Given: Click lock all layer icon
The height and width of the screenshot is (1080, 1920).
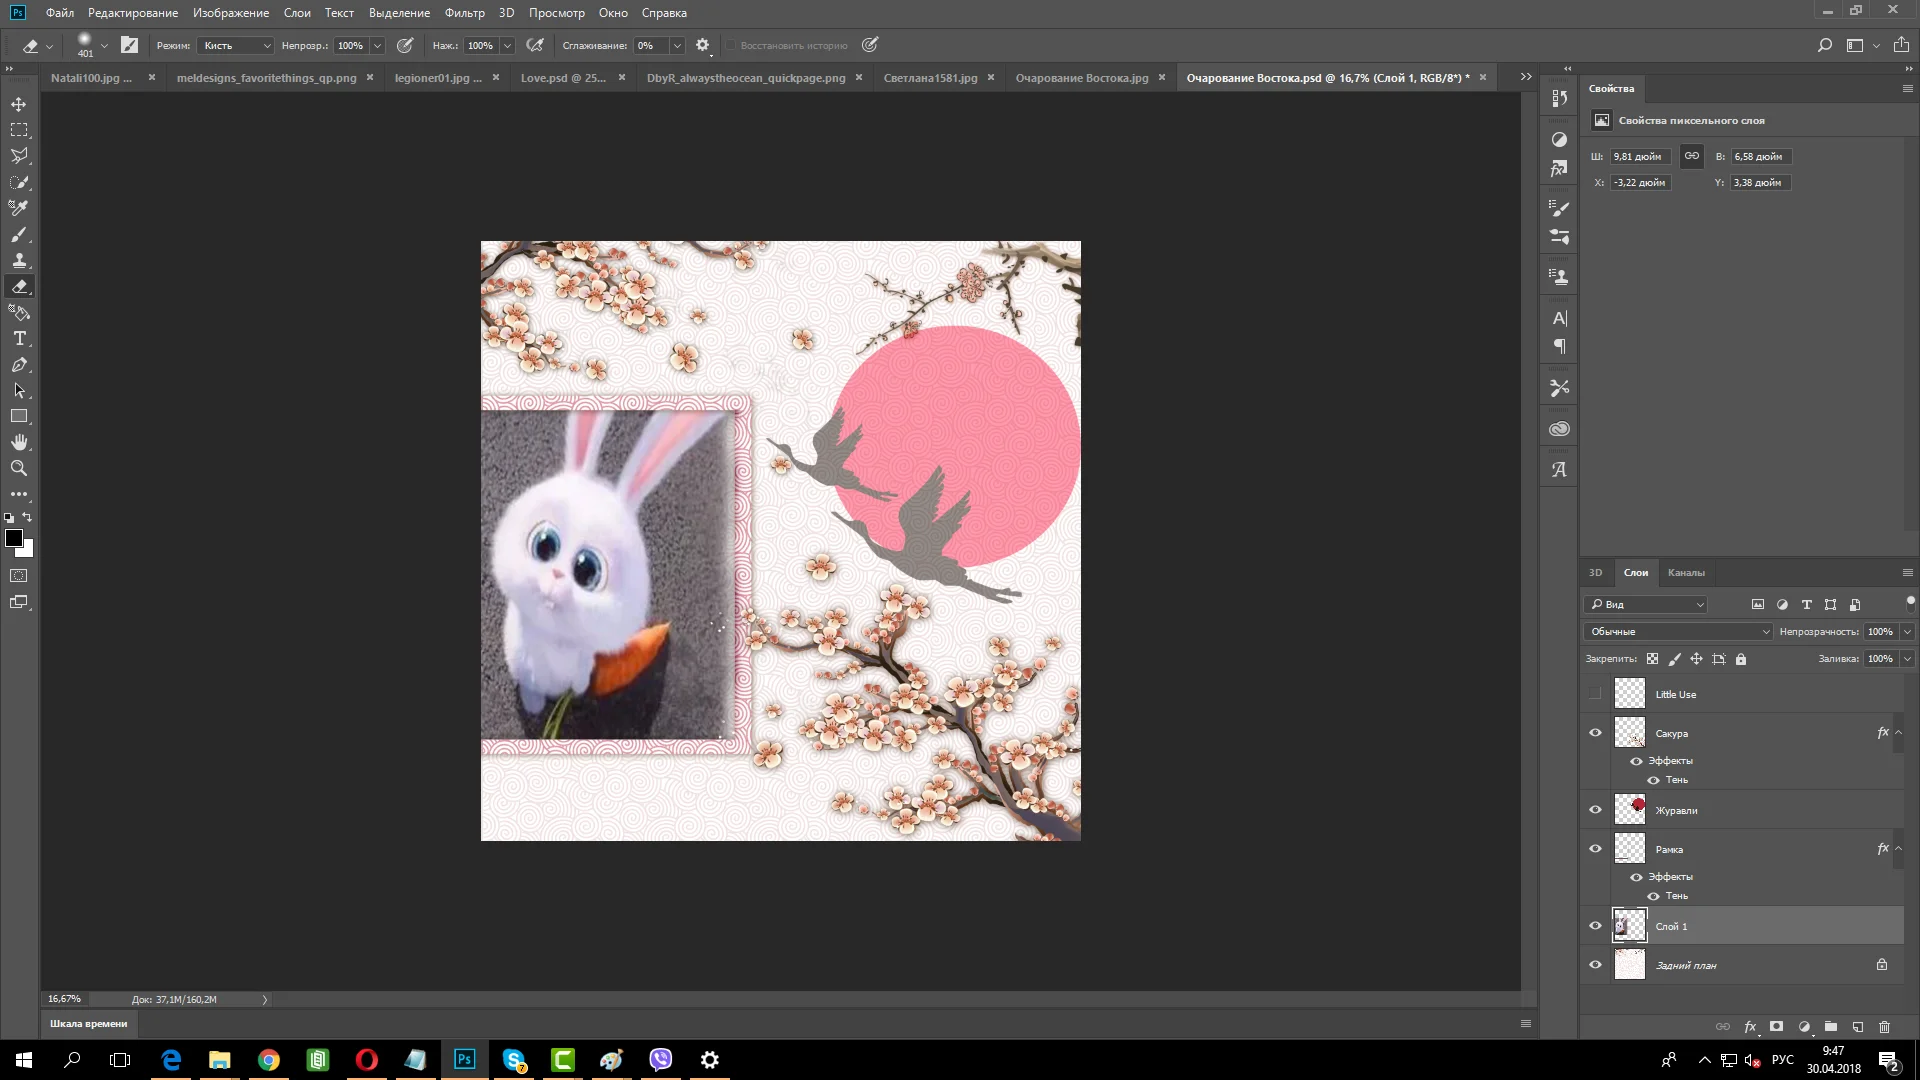Looking at the screenshot, I should [x=1741, y=659].
